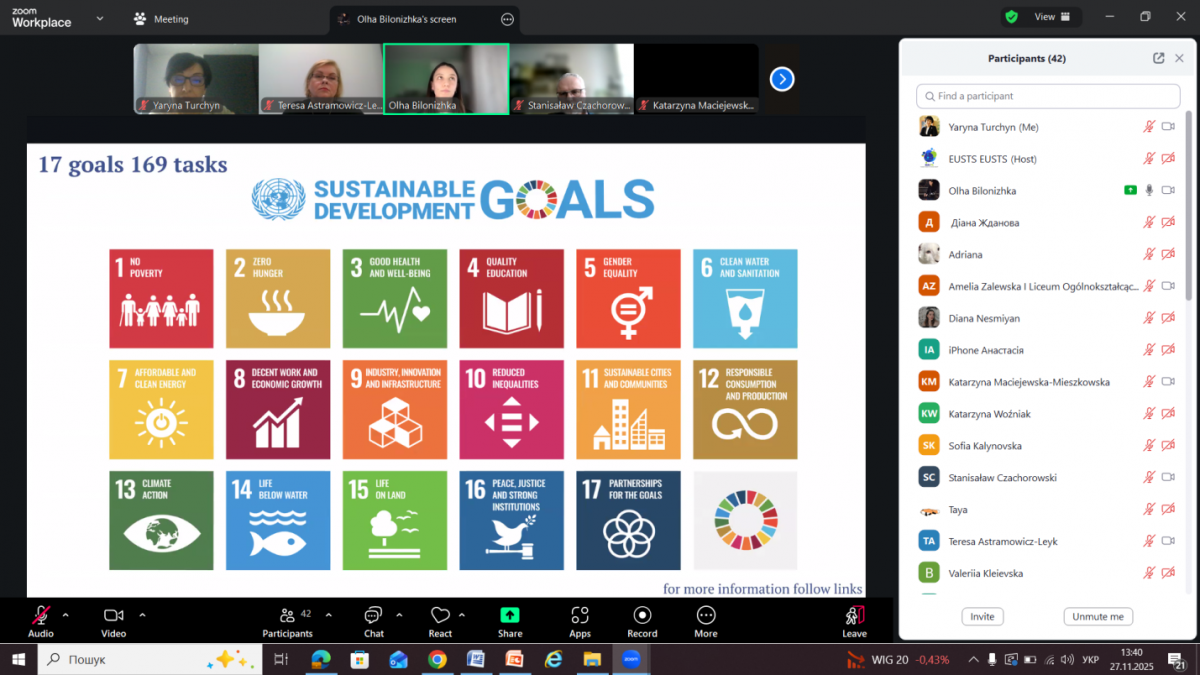Open the More options icon
Viewport: 1200px width, 675px height.
(706, 615)
